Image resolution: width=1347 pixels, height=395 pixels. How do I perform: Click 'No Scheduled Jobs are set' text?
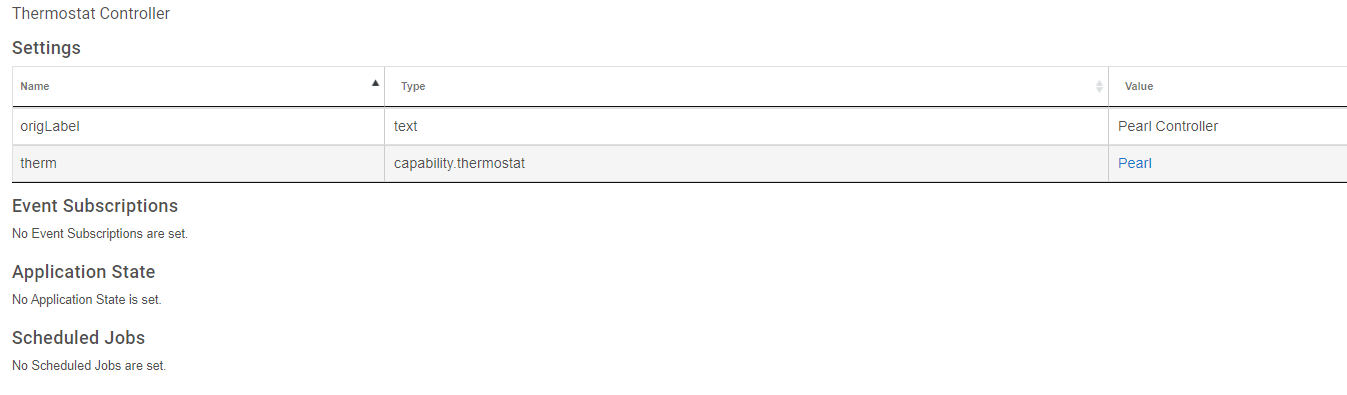point(89,366)
